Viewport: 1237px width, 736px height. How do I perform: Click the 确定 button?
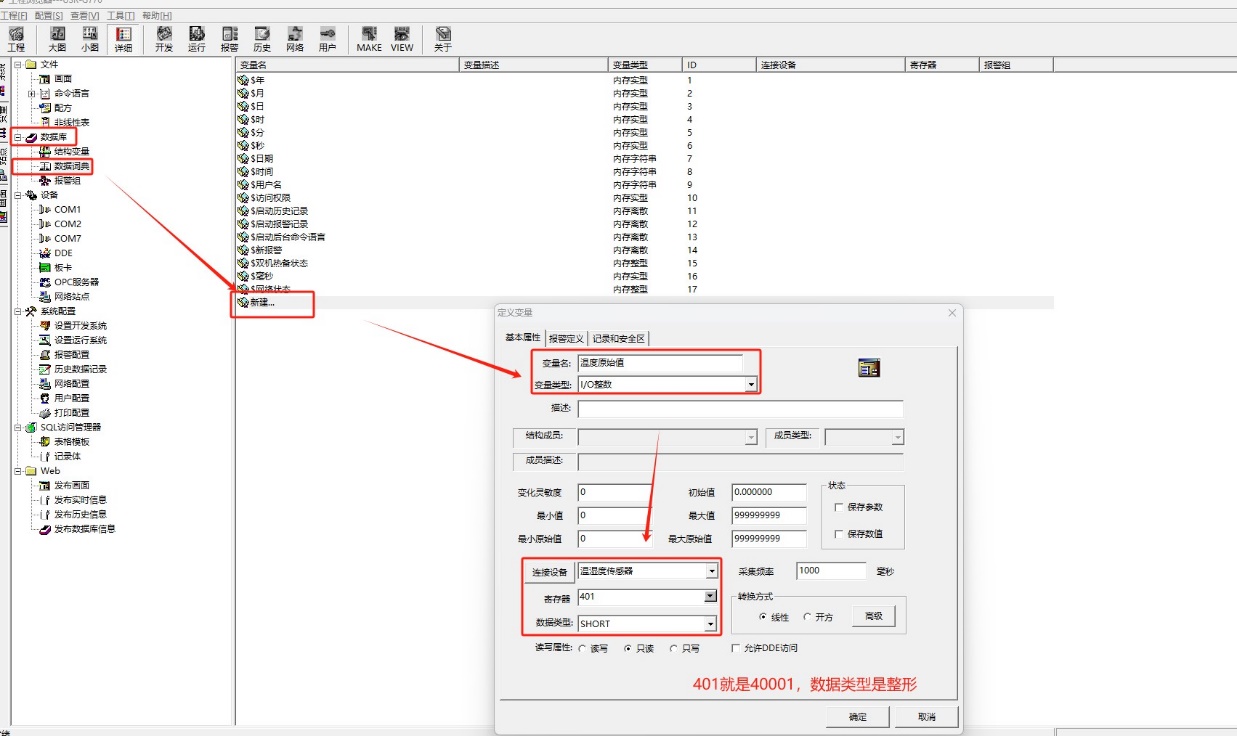pyautogui.click(x=858, y=717)
